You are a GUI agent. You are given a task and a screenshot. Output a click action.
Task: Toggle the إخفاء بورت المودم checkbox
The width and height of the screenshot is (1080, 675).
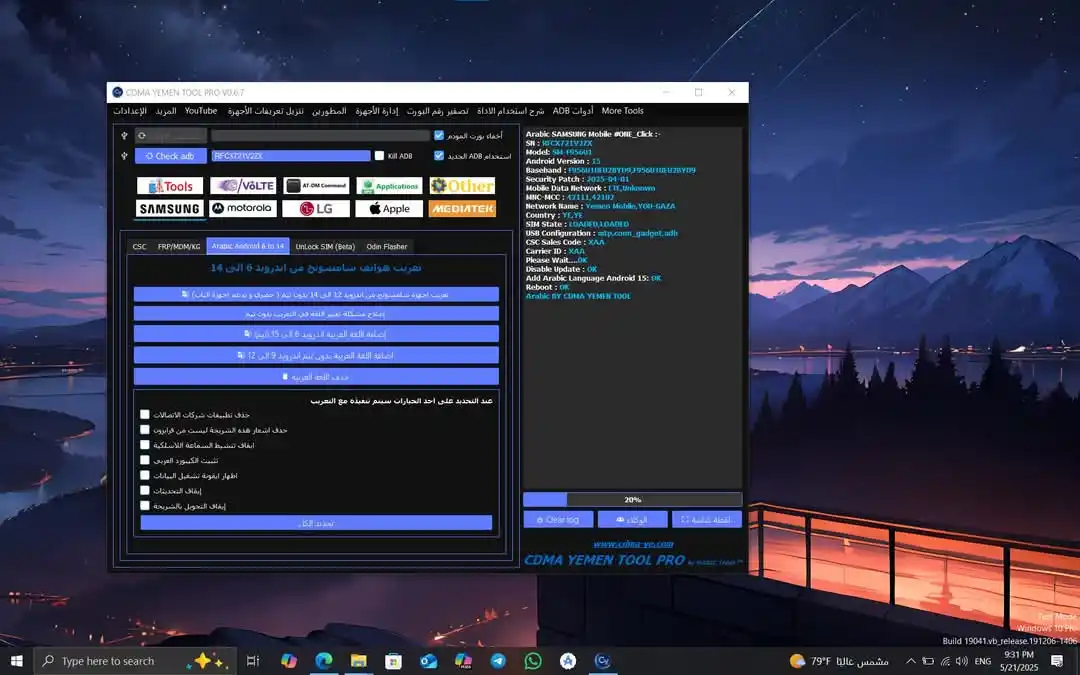click(439, 135)
